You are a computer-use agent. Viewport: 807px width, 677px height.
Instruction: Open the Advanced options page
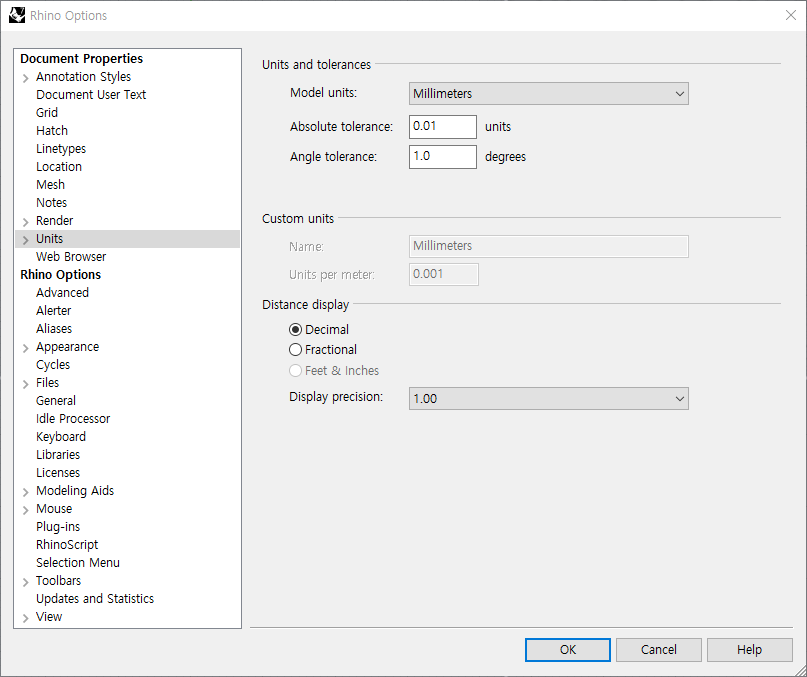click(62, 293)
